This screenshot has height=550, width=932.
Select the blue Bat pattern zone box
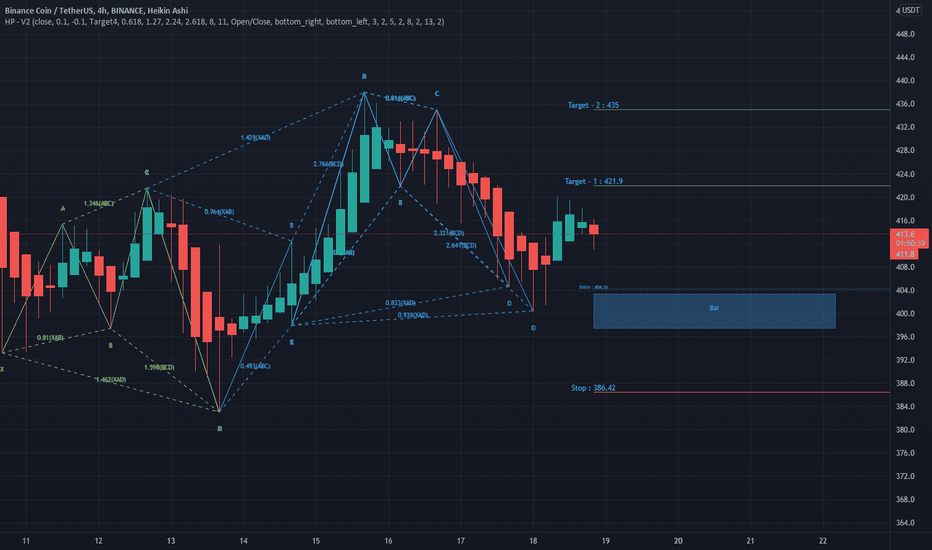[714, 311]
